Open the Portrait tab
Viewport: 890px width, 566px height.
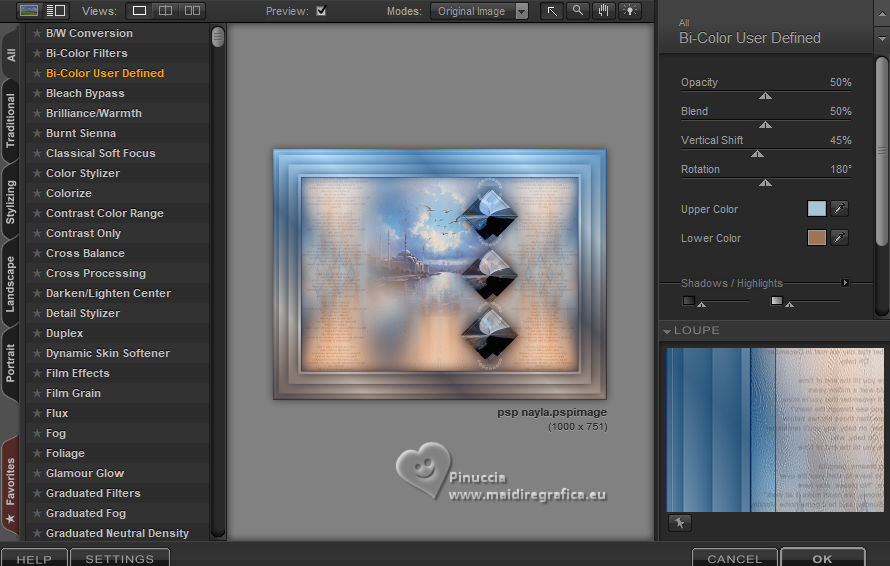(11, 363)
